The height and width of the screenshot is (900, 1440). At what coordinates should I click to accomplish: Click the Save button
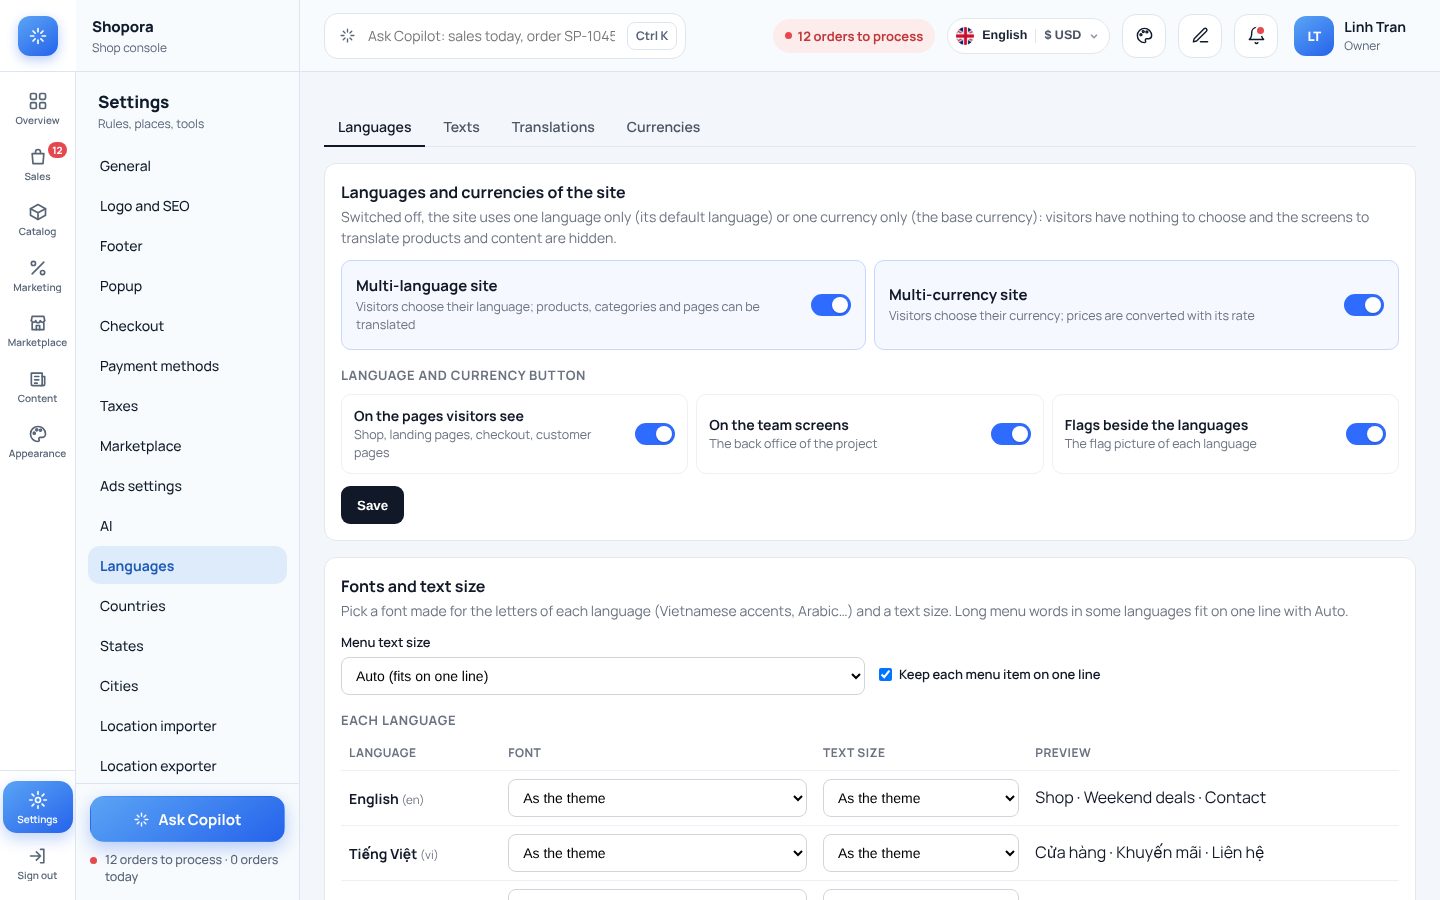[x=372, y=505]
